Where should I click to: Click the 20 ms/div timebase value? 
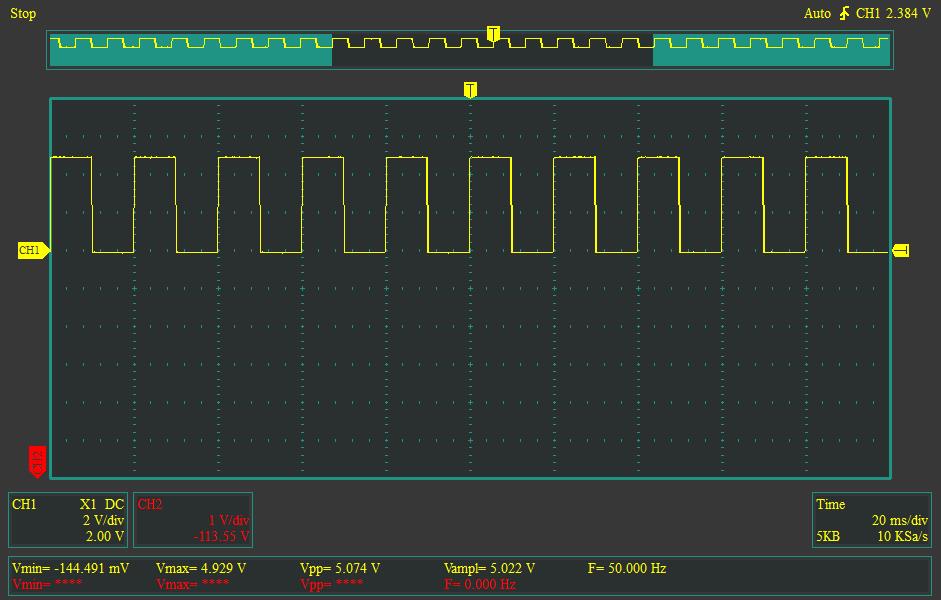[900, 521]
